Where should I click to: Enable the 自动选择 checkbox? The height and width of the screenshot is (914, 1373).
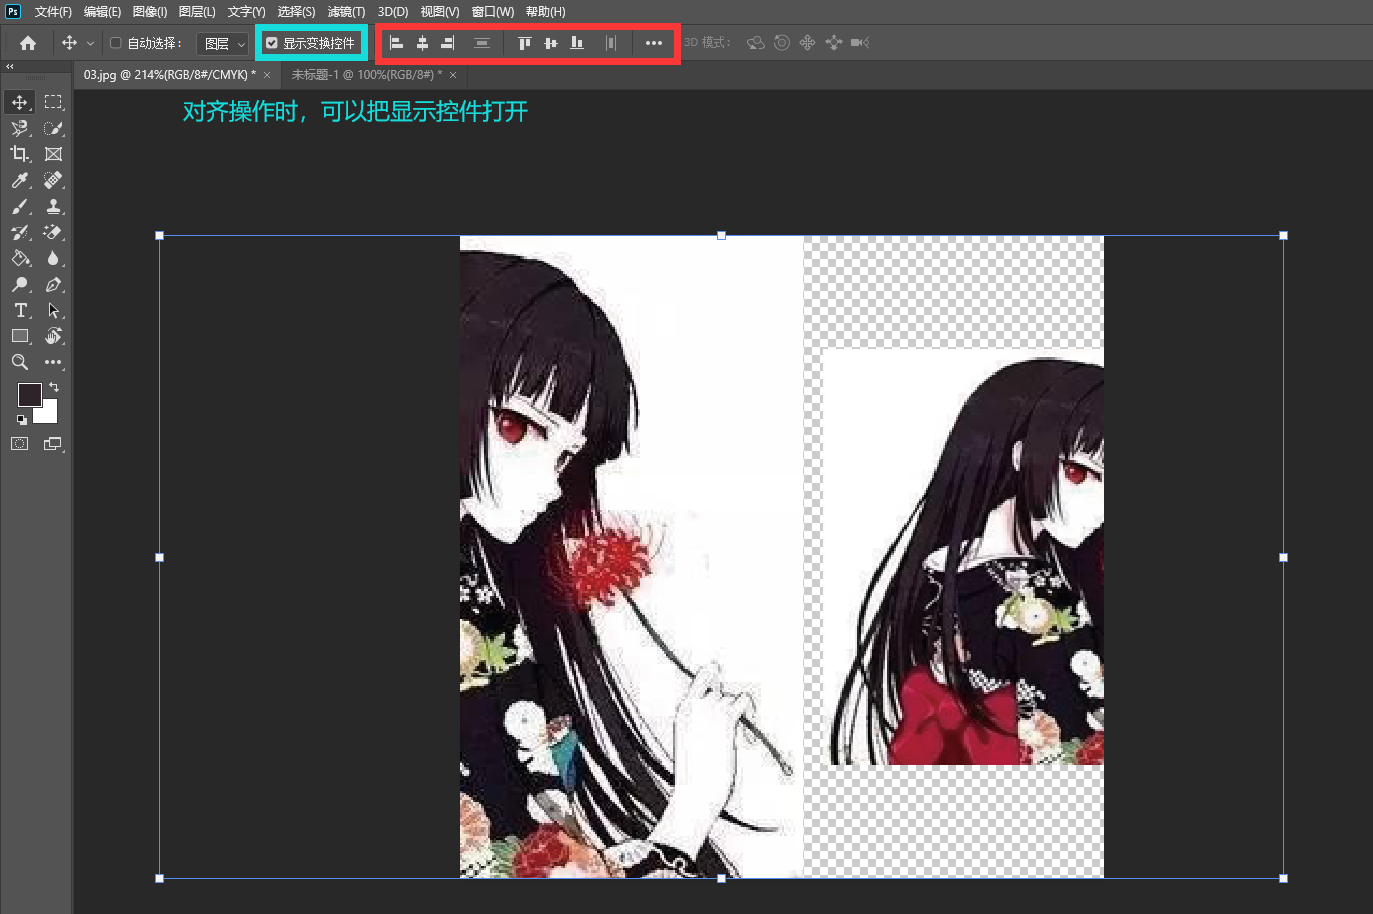(x=116, y=43)
